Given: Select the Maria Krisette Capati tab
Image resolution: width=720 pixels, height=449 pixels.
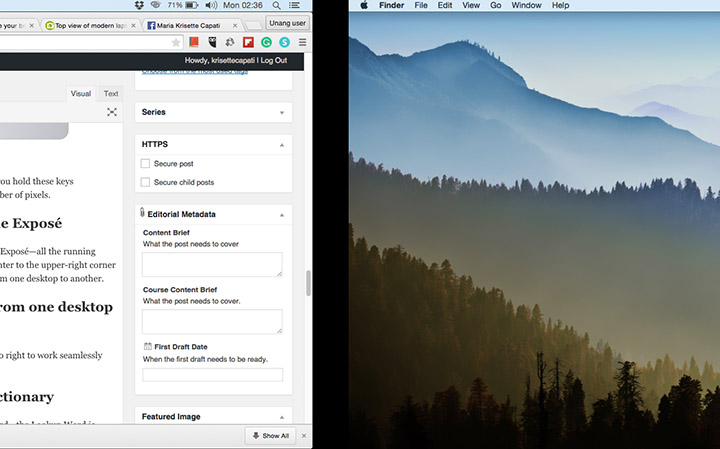Looking at the screenshot, I should [x=192, y=26].
